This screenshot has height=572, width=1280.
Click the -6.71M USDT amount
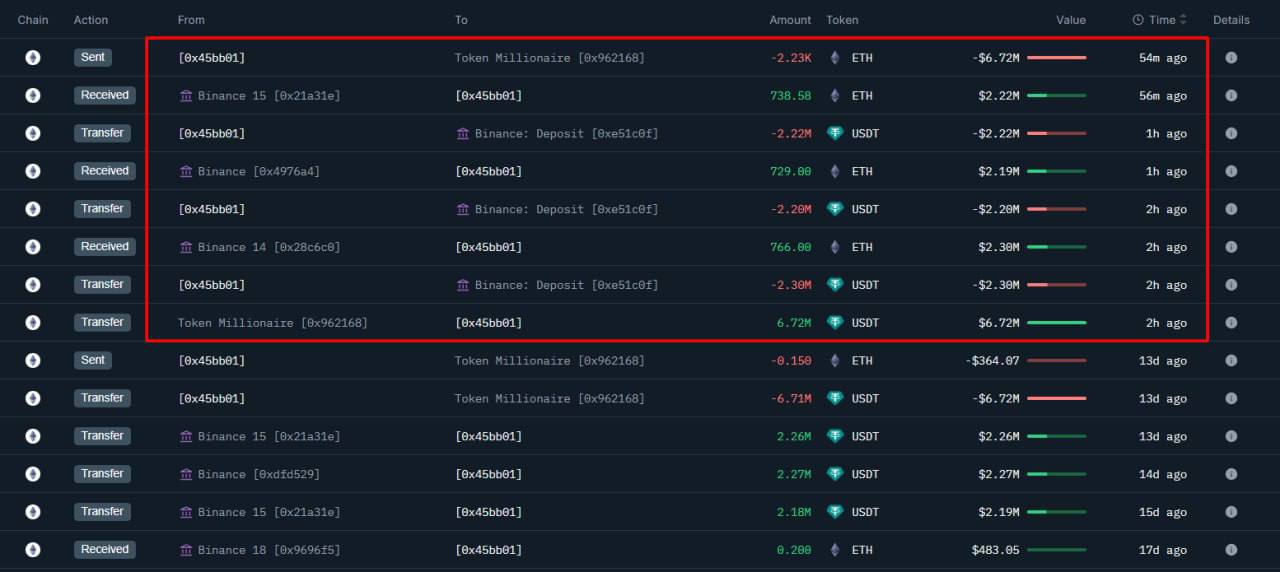[791, 398]
